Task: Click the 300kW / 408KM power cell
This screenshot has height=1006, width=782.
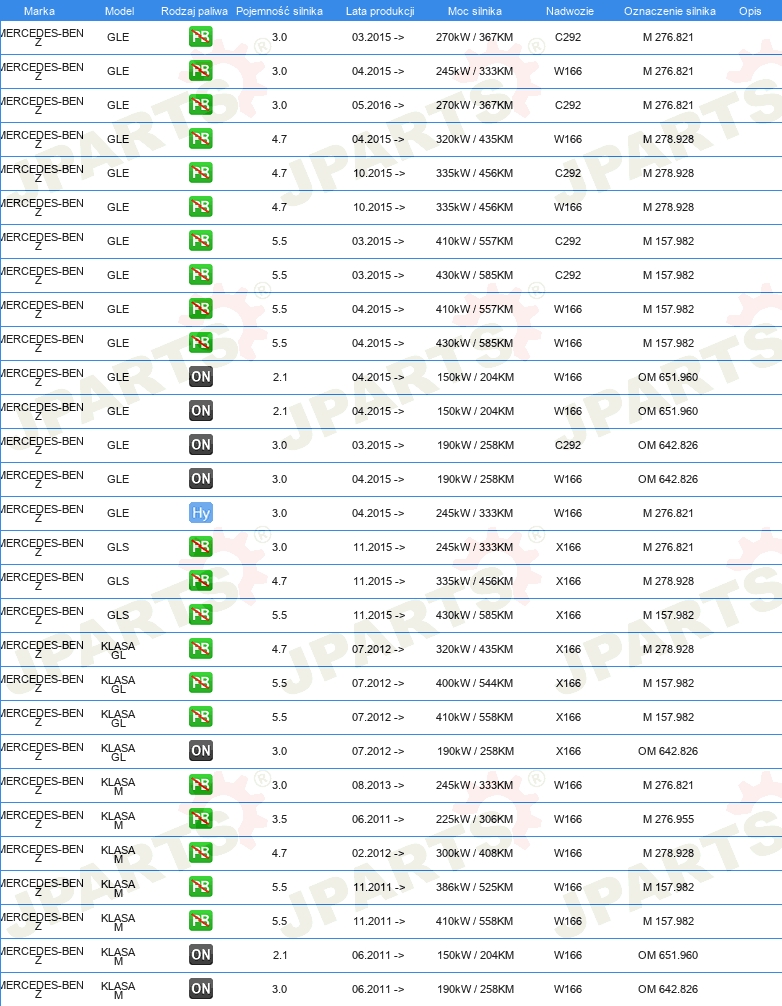Action: tap(474, 853)
